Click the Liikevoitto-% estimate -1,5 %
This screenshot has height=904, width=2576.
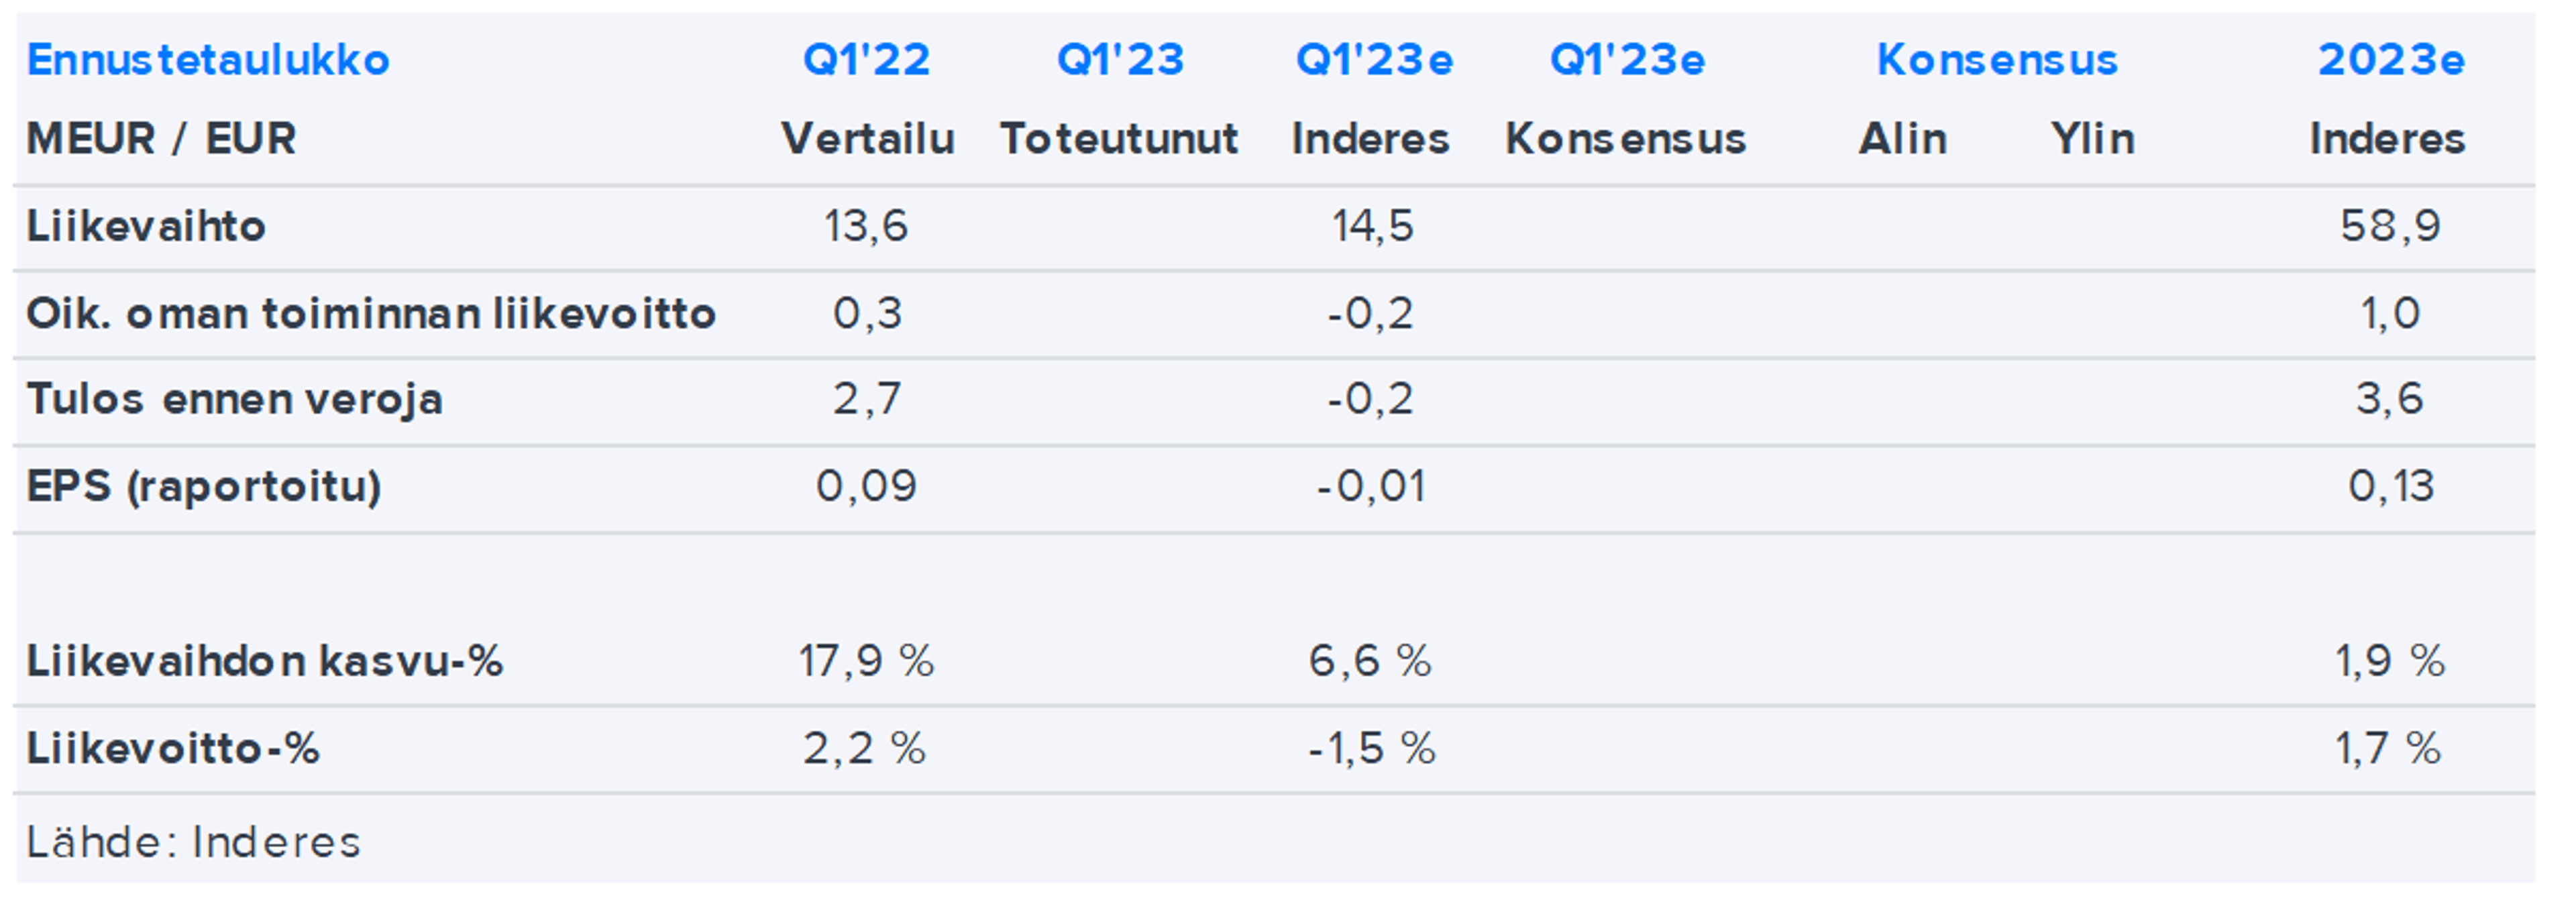point(1371,748)
